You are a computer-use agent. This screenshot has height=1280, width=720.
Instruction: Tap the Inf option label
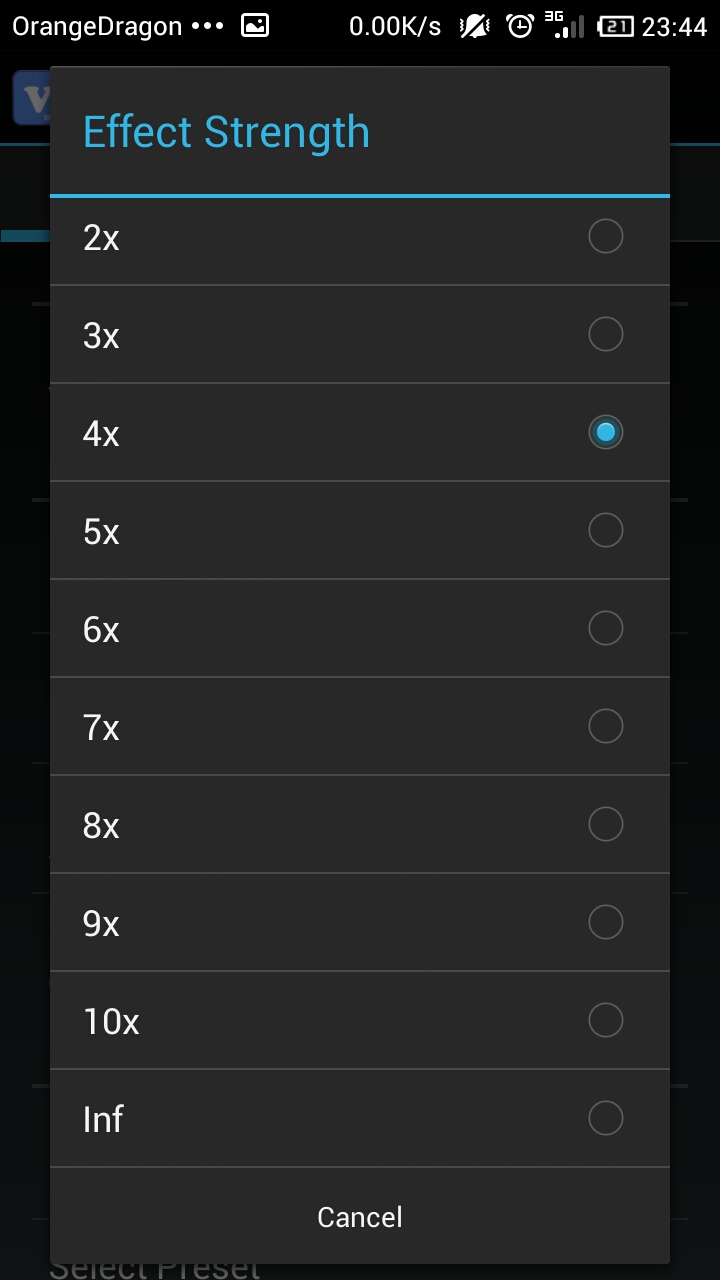point(103,1119)
